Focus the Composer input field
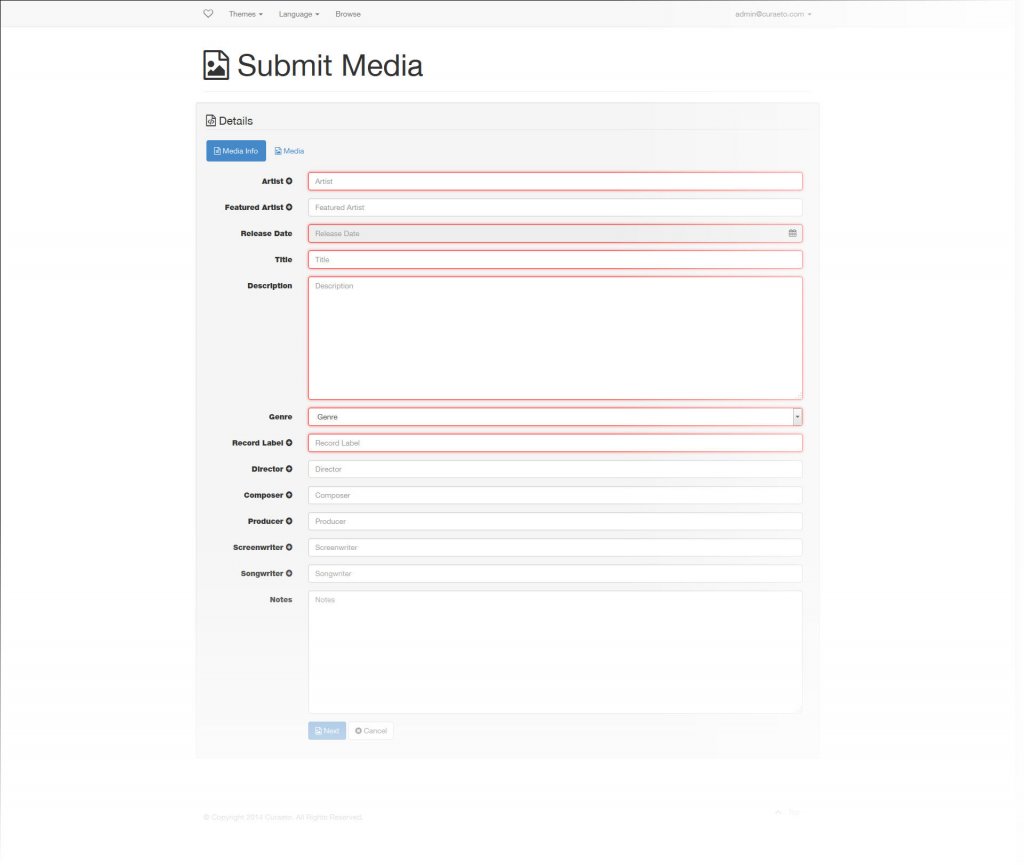1024x865 pixels. pyautogui.click(x=555, y=495)
